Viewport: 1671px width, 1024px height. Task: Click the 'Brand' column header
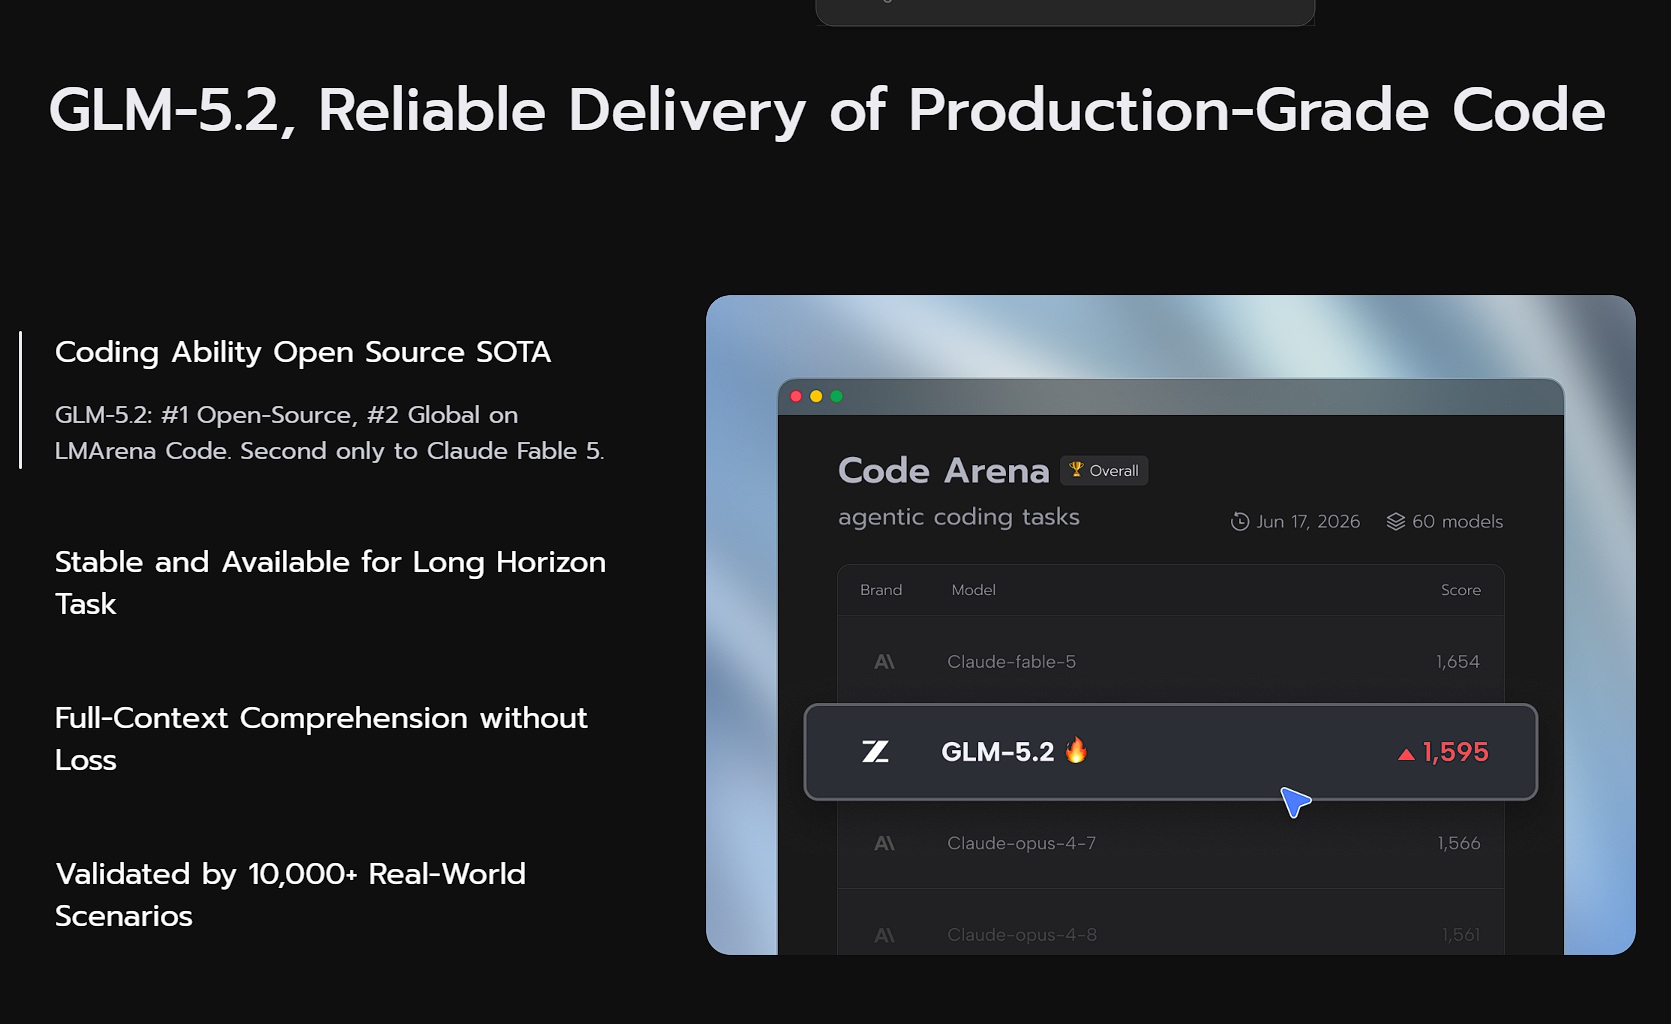pos(881,590)
